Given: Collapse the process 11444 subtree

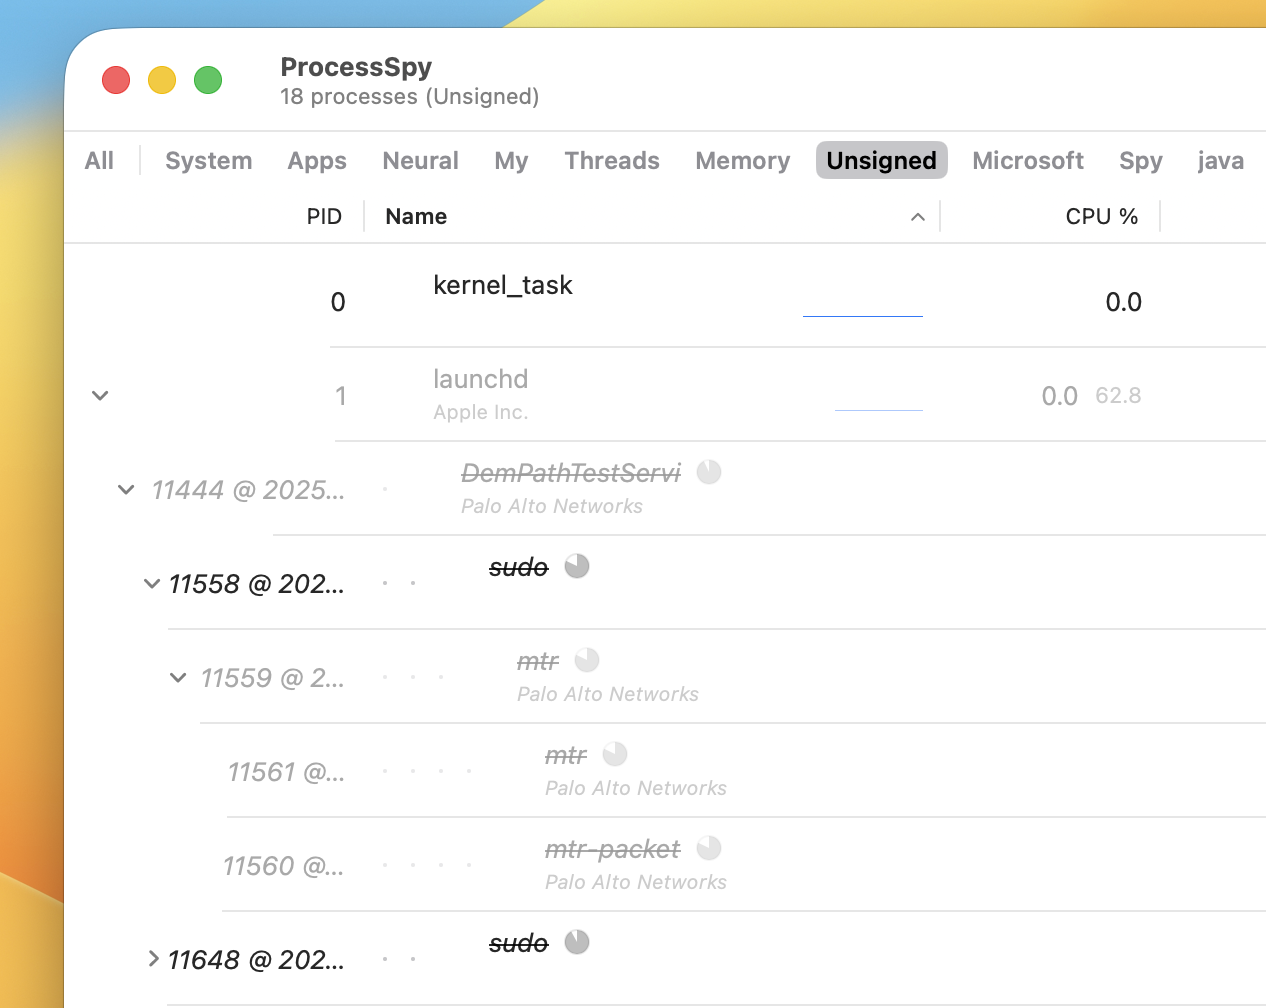Looking at the screenshot, I should pos(125,489).
